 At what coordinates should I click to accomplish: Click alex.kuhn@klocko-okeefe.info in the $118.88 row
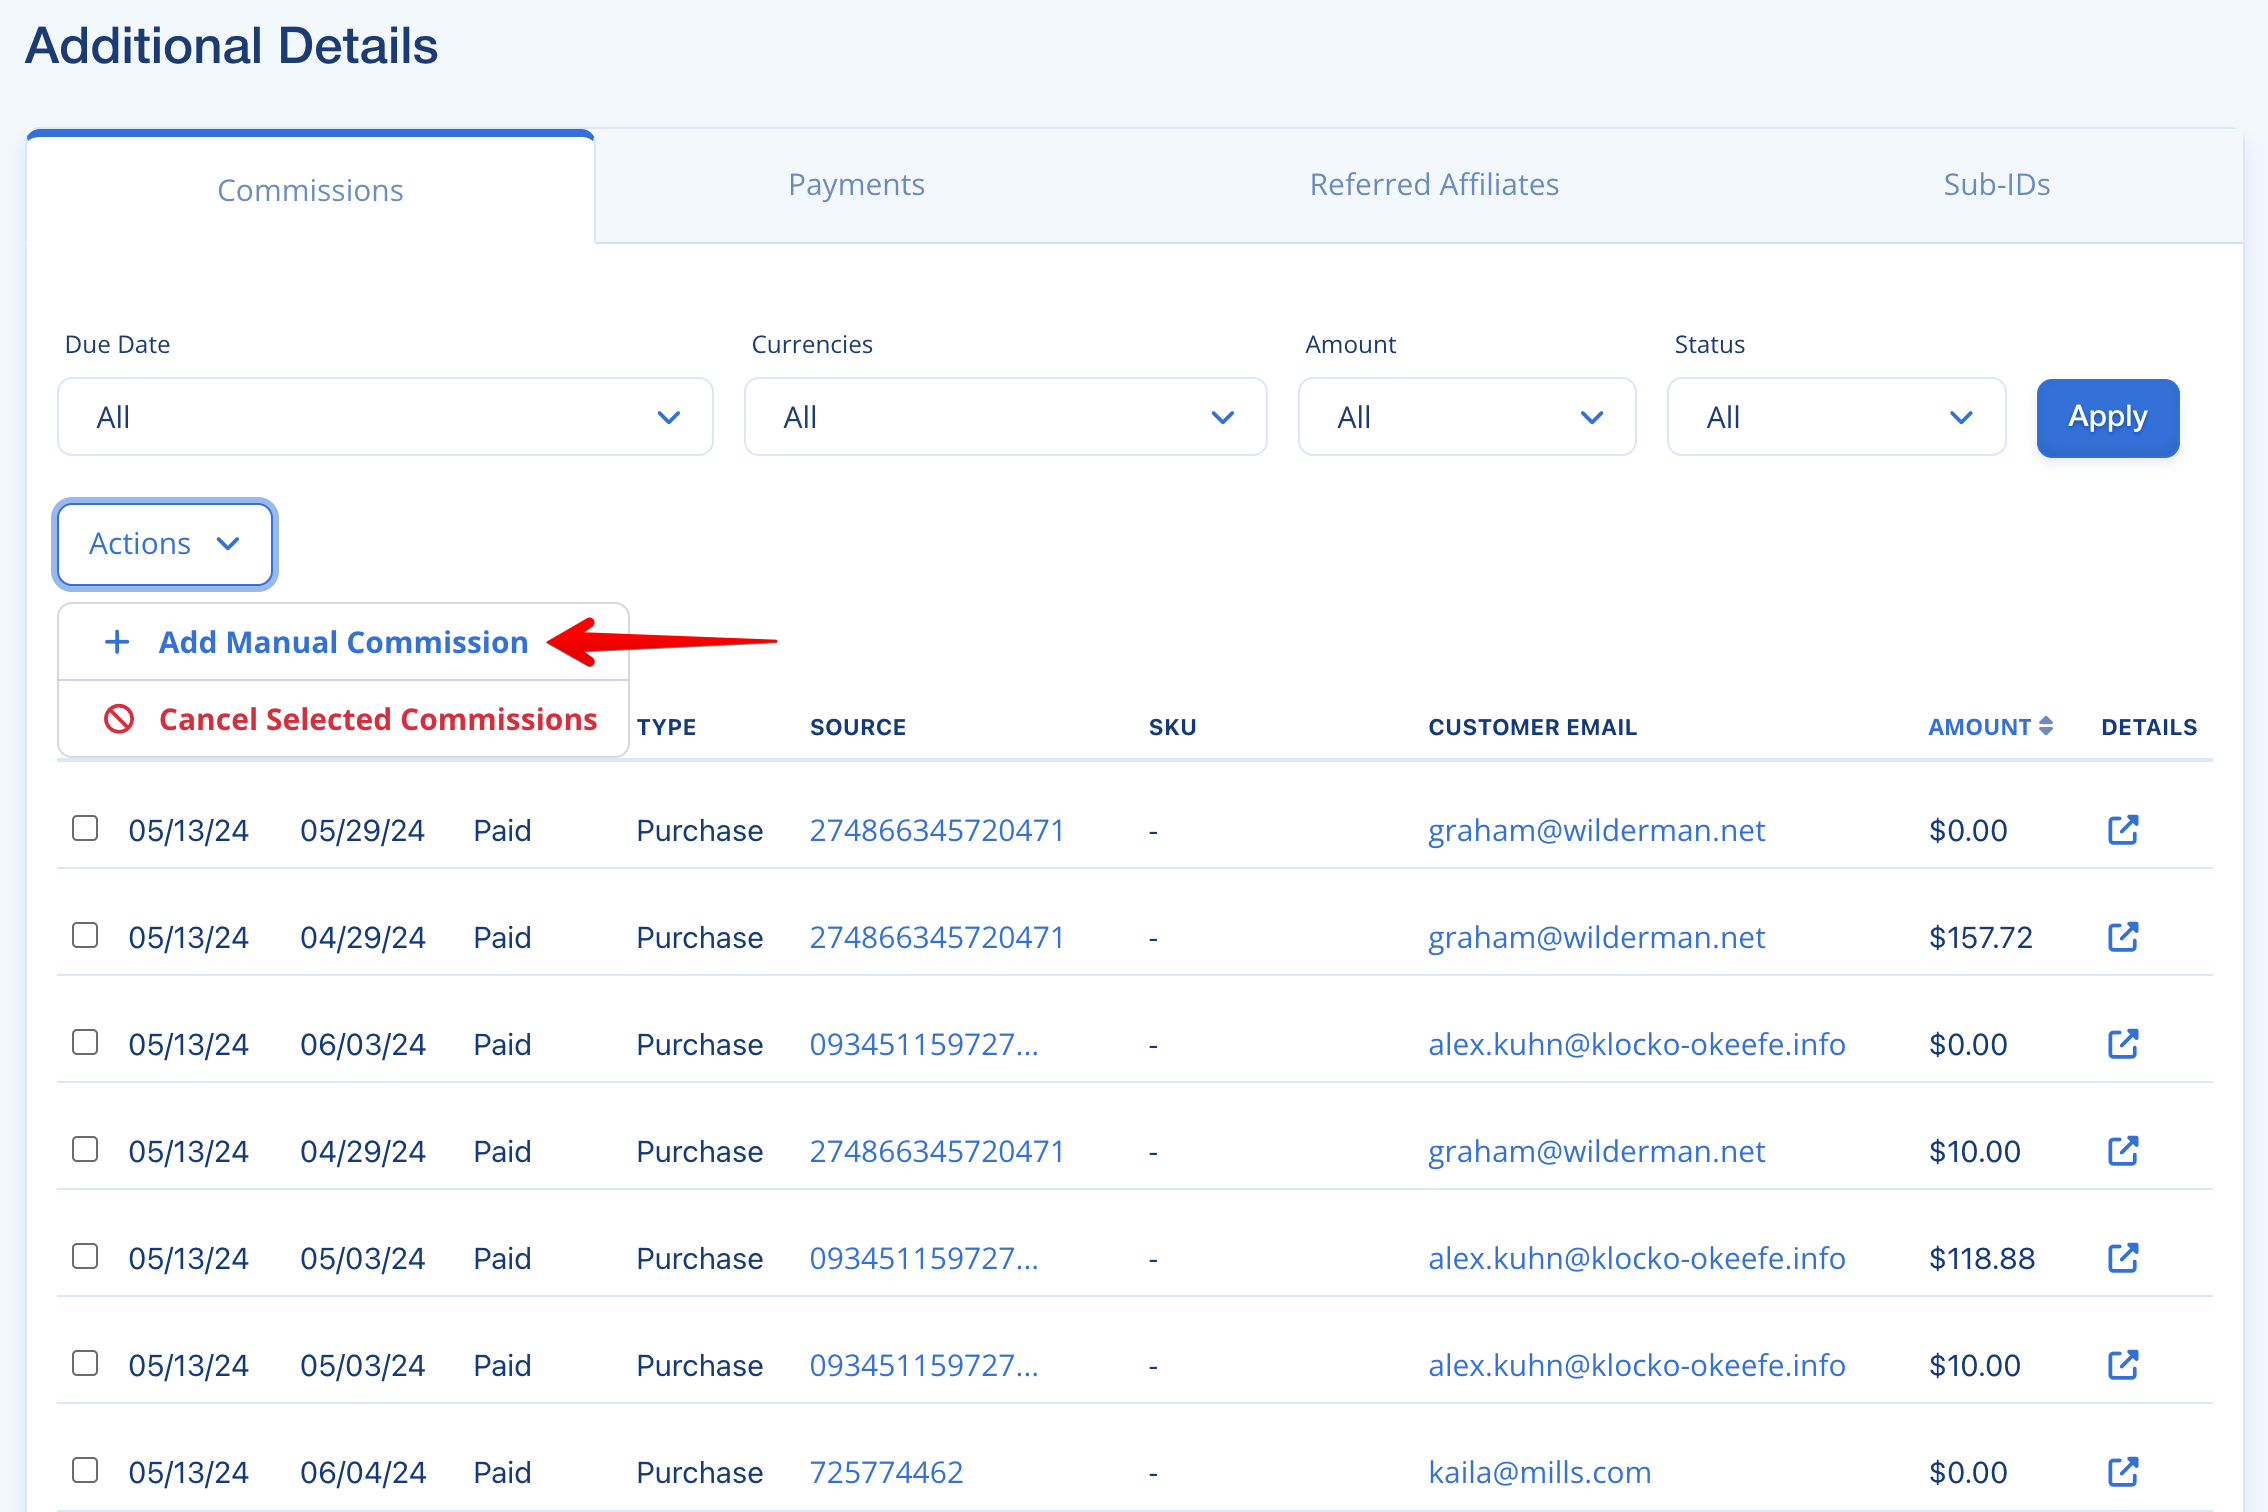(1636, 1258)
